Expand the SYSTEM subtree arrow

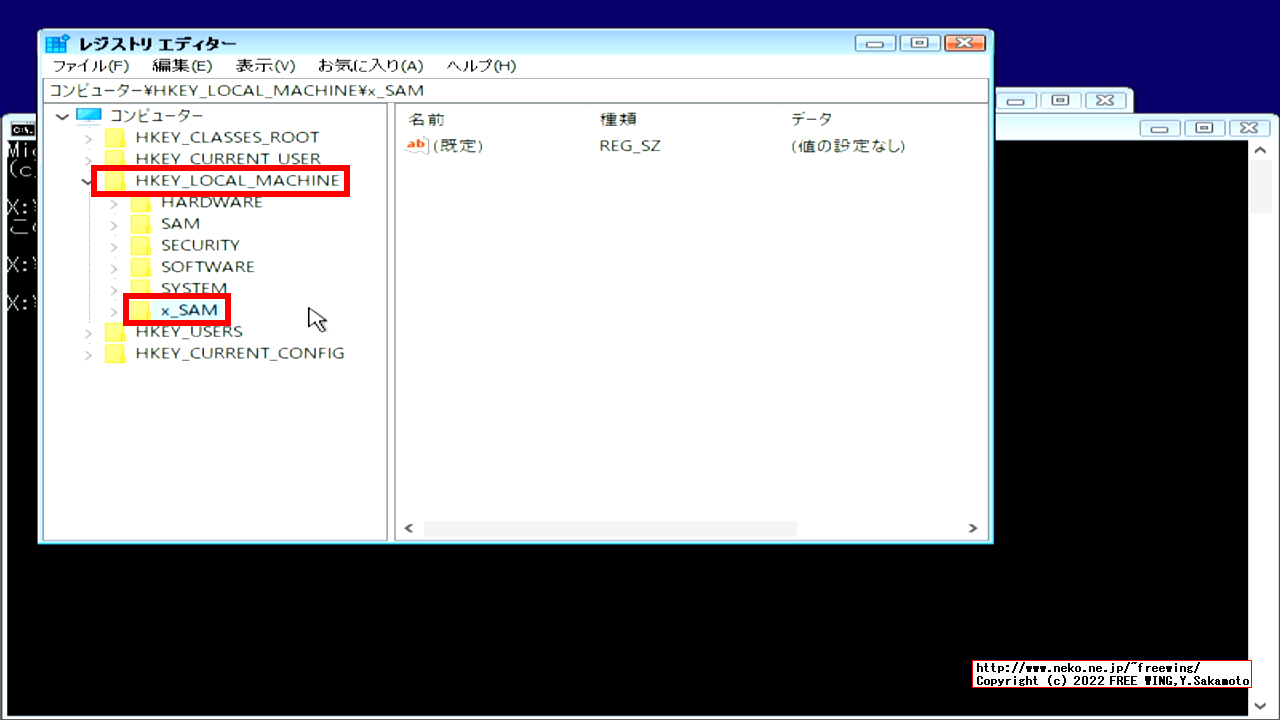(113, 288)
